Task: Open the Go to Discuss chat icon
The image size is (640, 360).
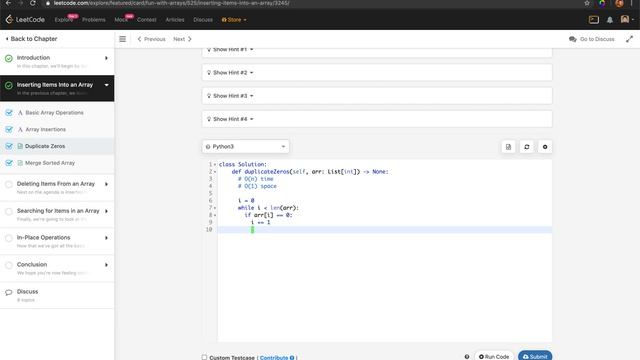Action: (x=572, y=39)
